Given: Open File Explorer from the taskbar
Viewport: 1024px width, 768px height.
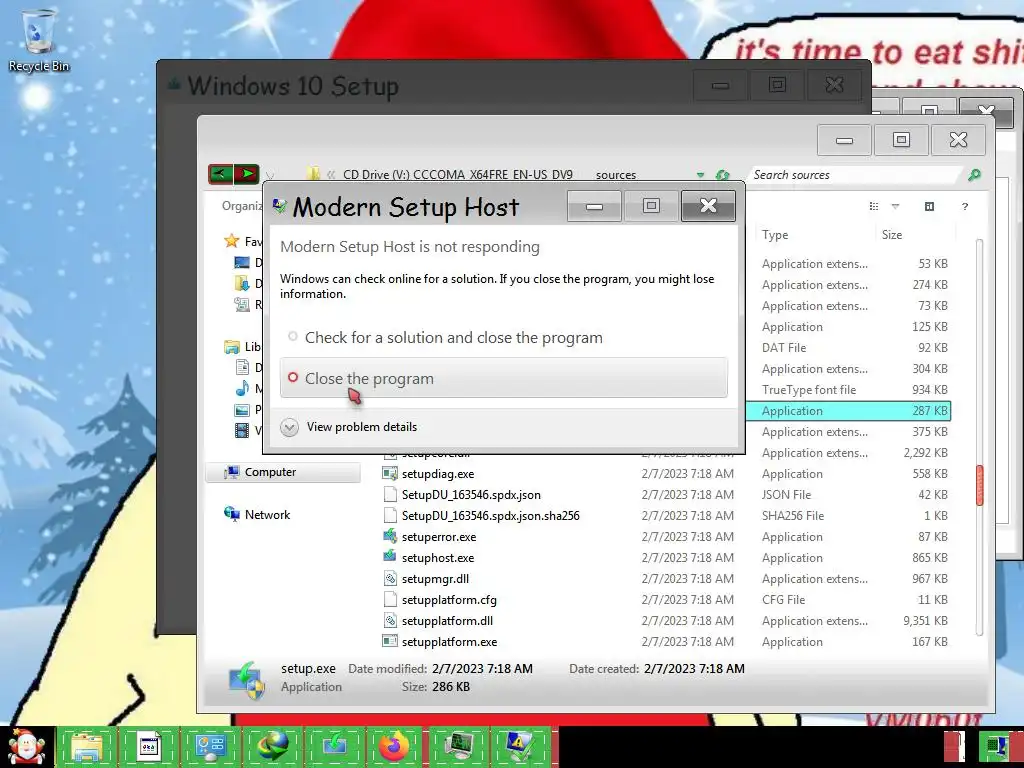Looking at the screenshot, I should (87, 746).
